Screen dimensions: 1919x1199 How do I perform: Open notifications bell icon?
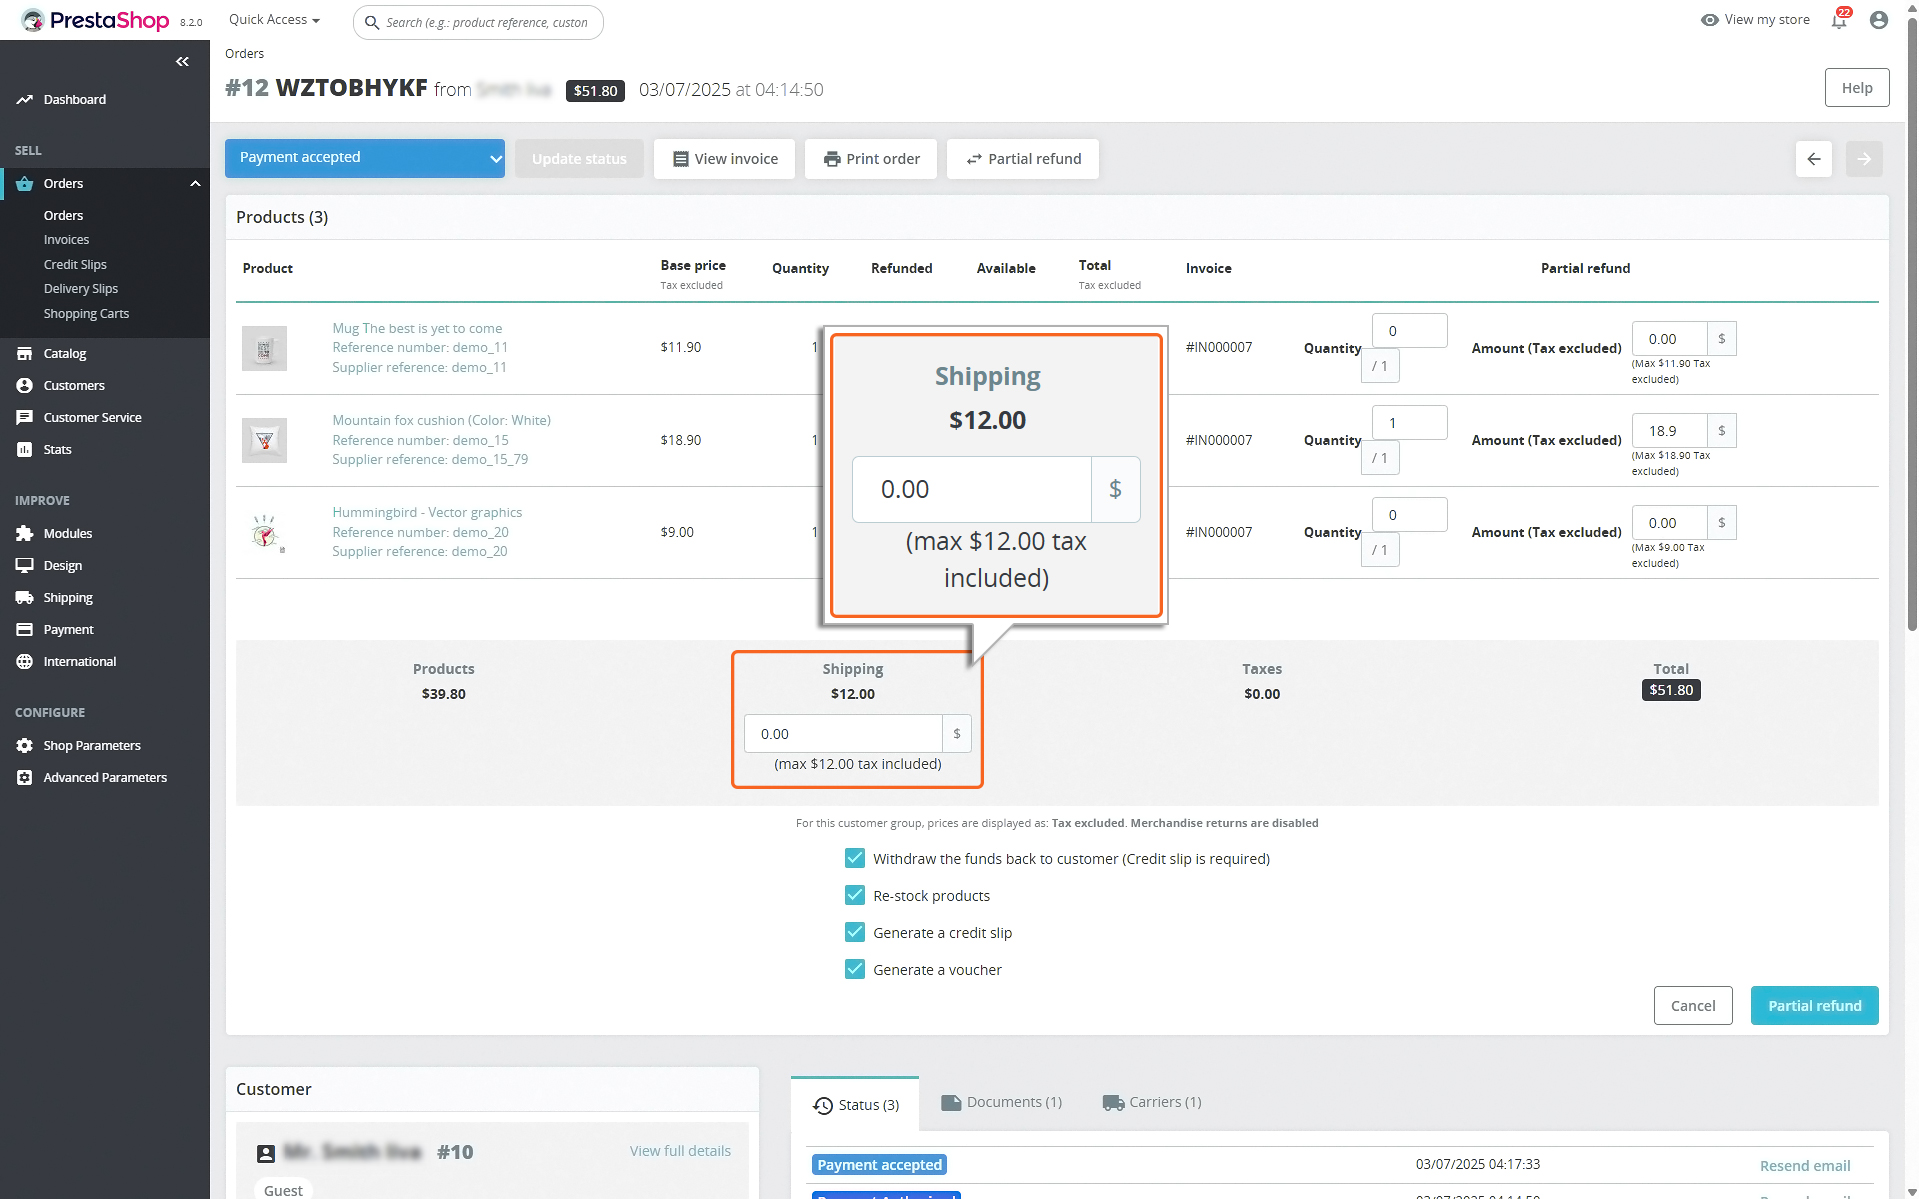point(1839,20)
